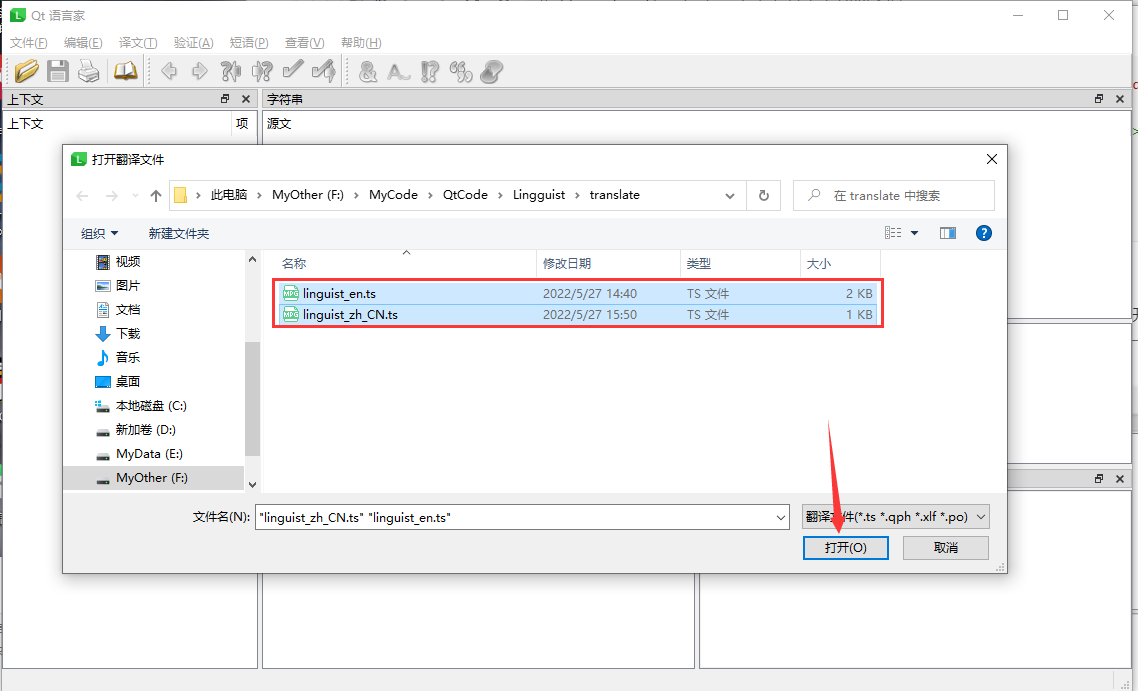The width and height of the screenshot is (1138, 691).
Task: Toggle the preview pane icon
Action: (948, 233)
